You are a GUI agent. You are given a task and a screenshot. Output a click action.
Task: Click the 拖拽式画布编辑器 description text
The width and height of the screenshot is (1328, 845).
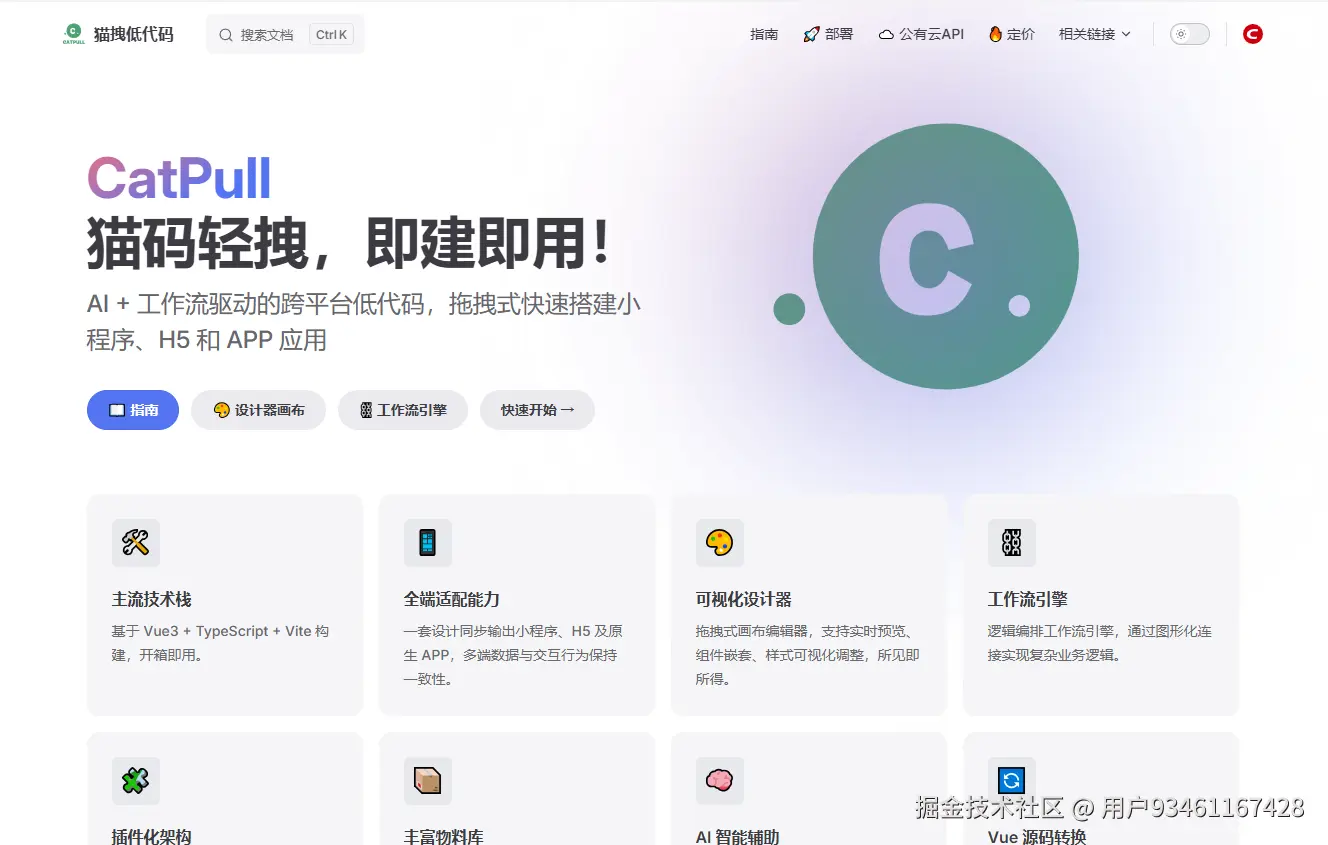pos(808,655)
